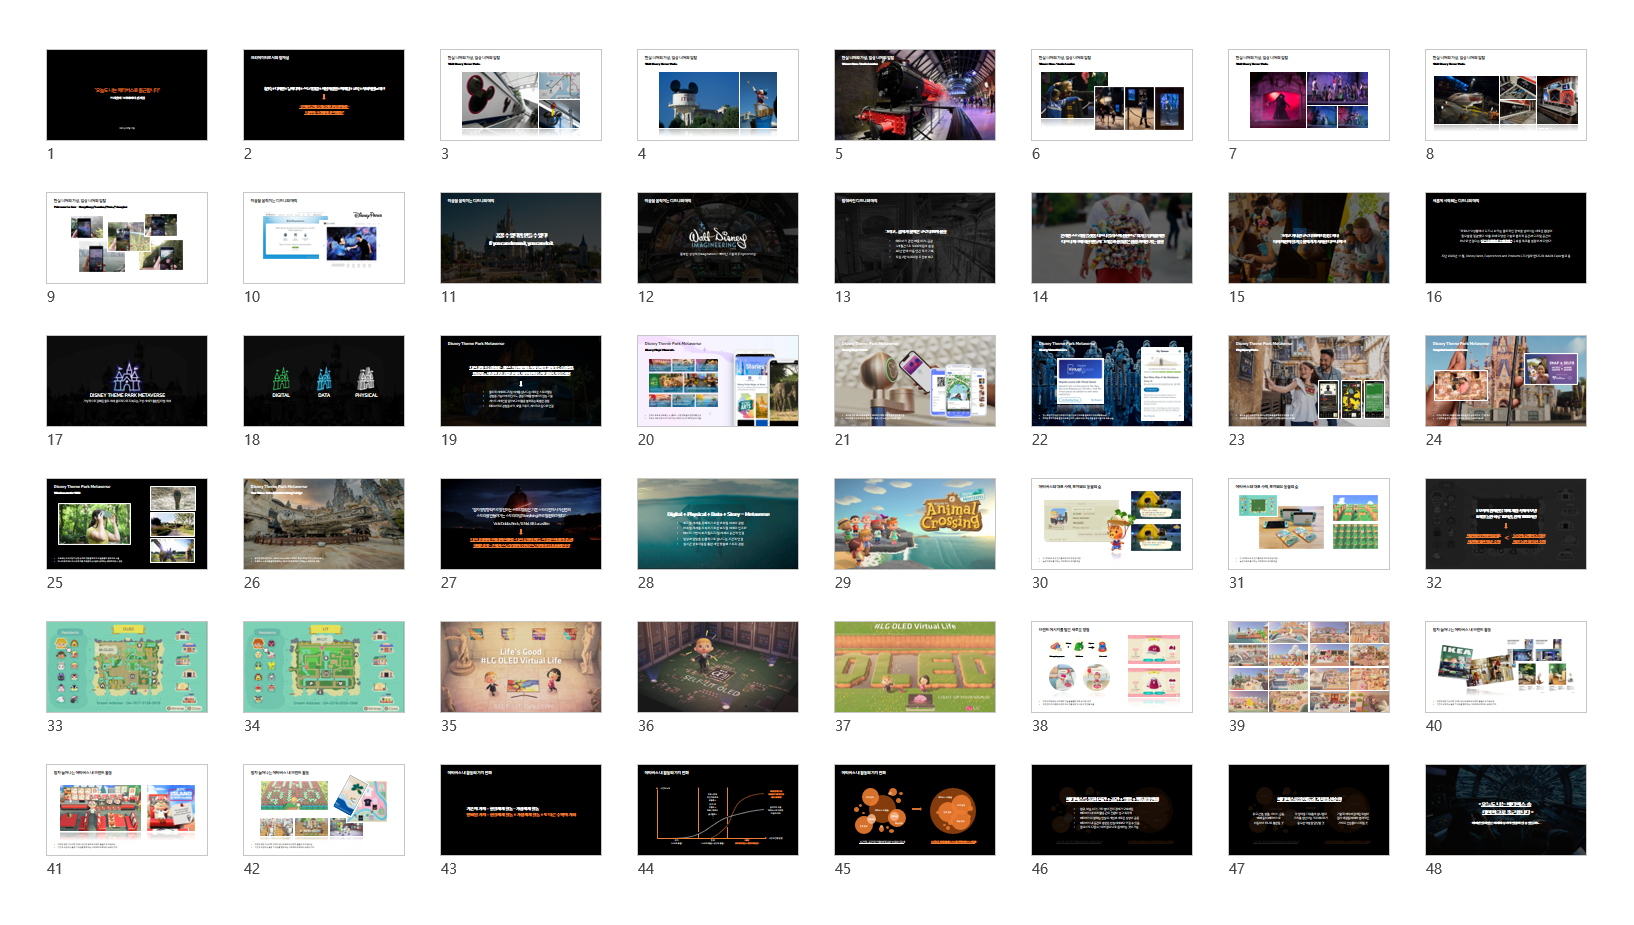
Task: Select slide 5 red steam train thumbnail
Action: click(915, 95)
